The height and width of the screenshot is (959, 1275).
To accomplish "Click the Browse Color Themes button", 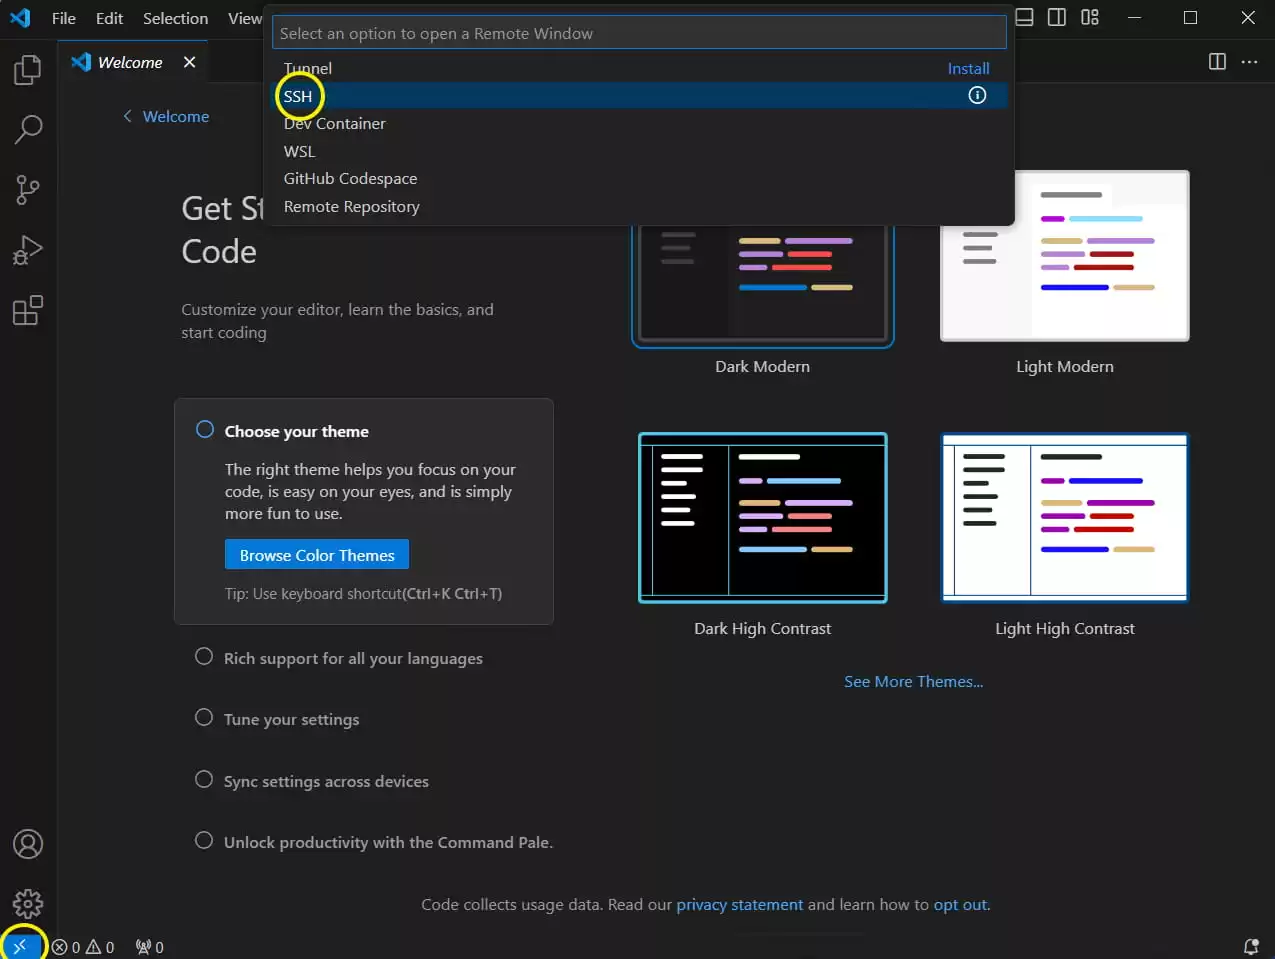I will pos(317,555).
